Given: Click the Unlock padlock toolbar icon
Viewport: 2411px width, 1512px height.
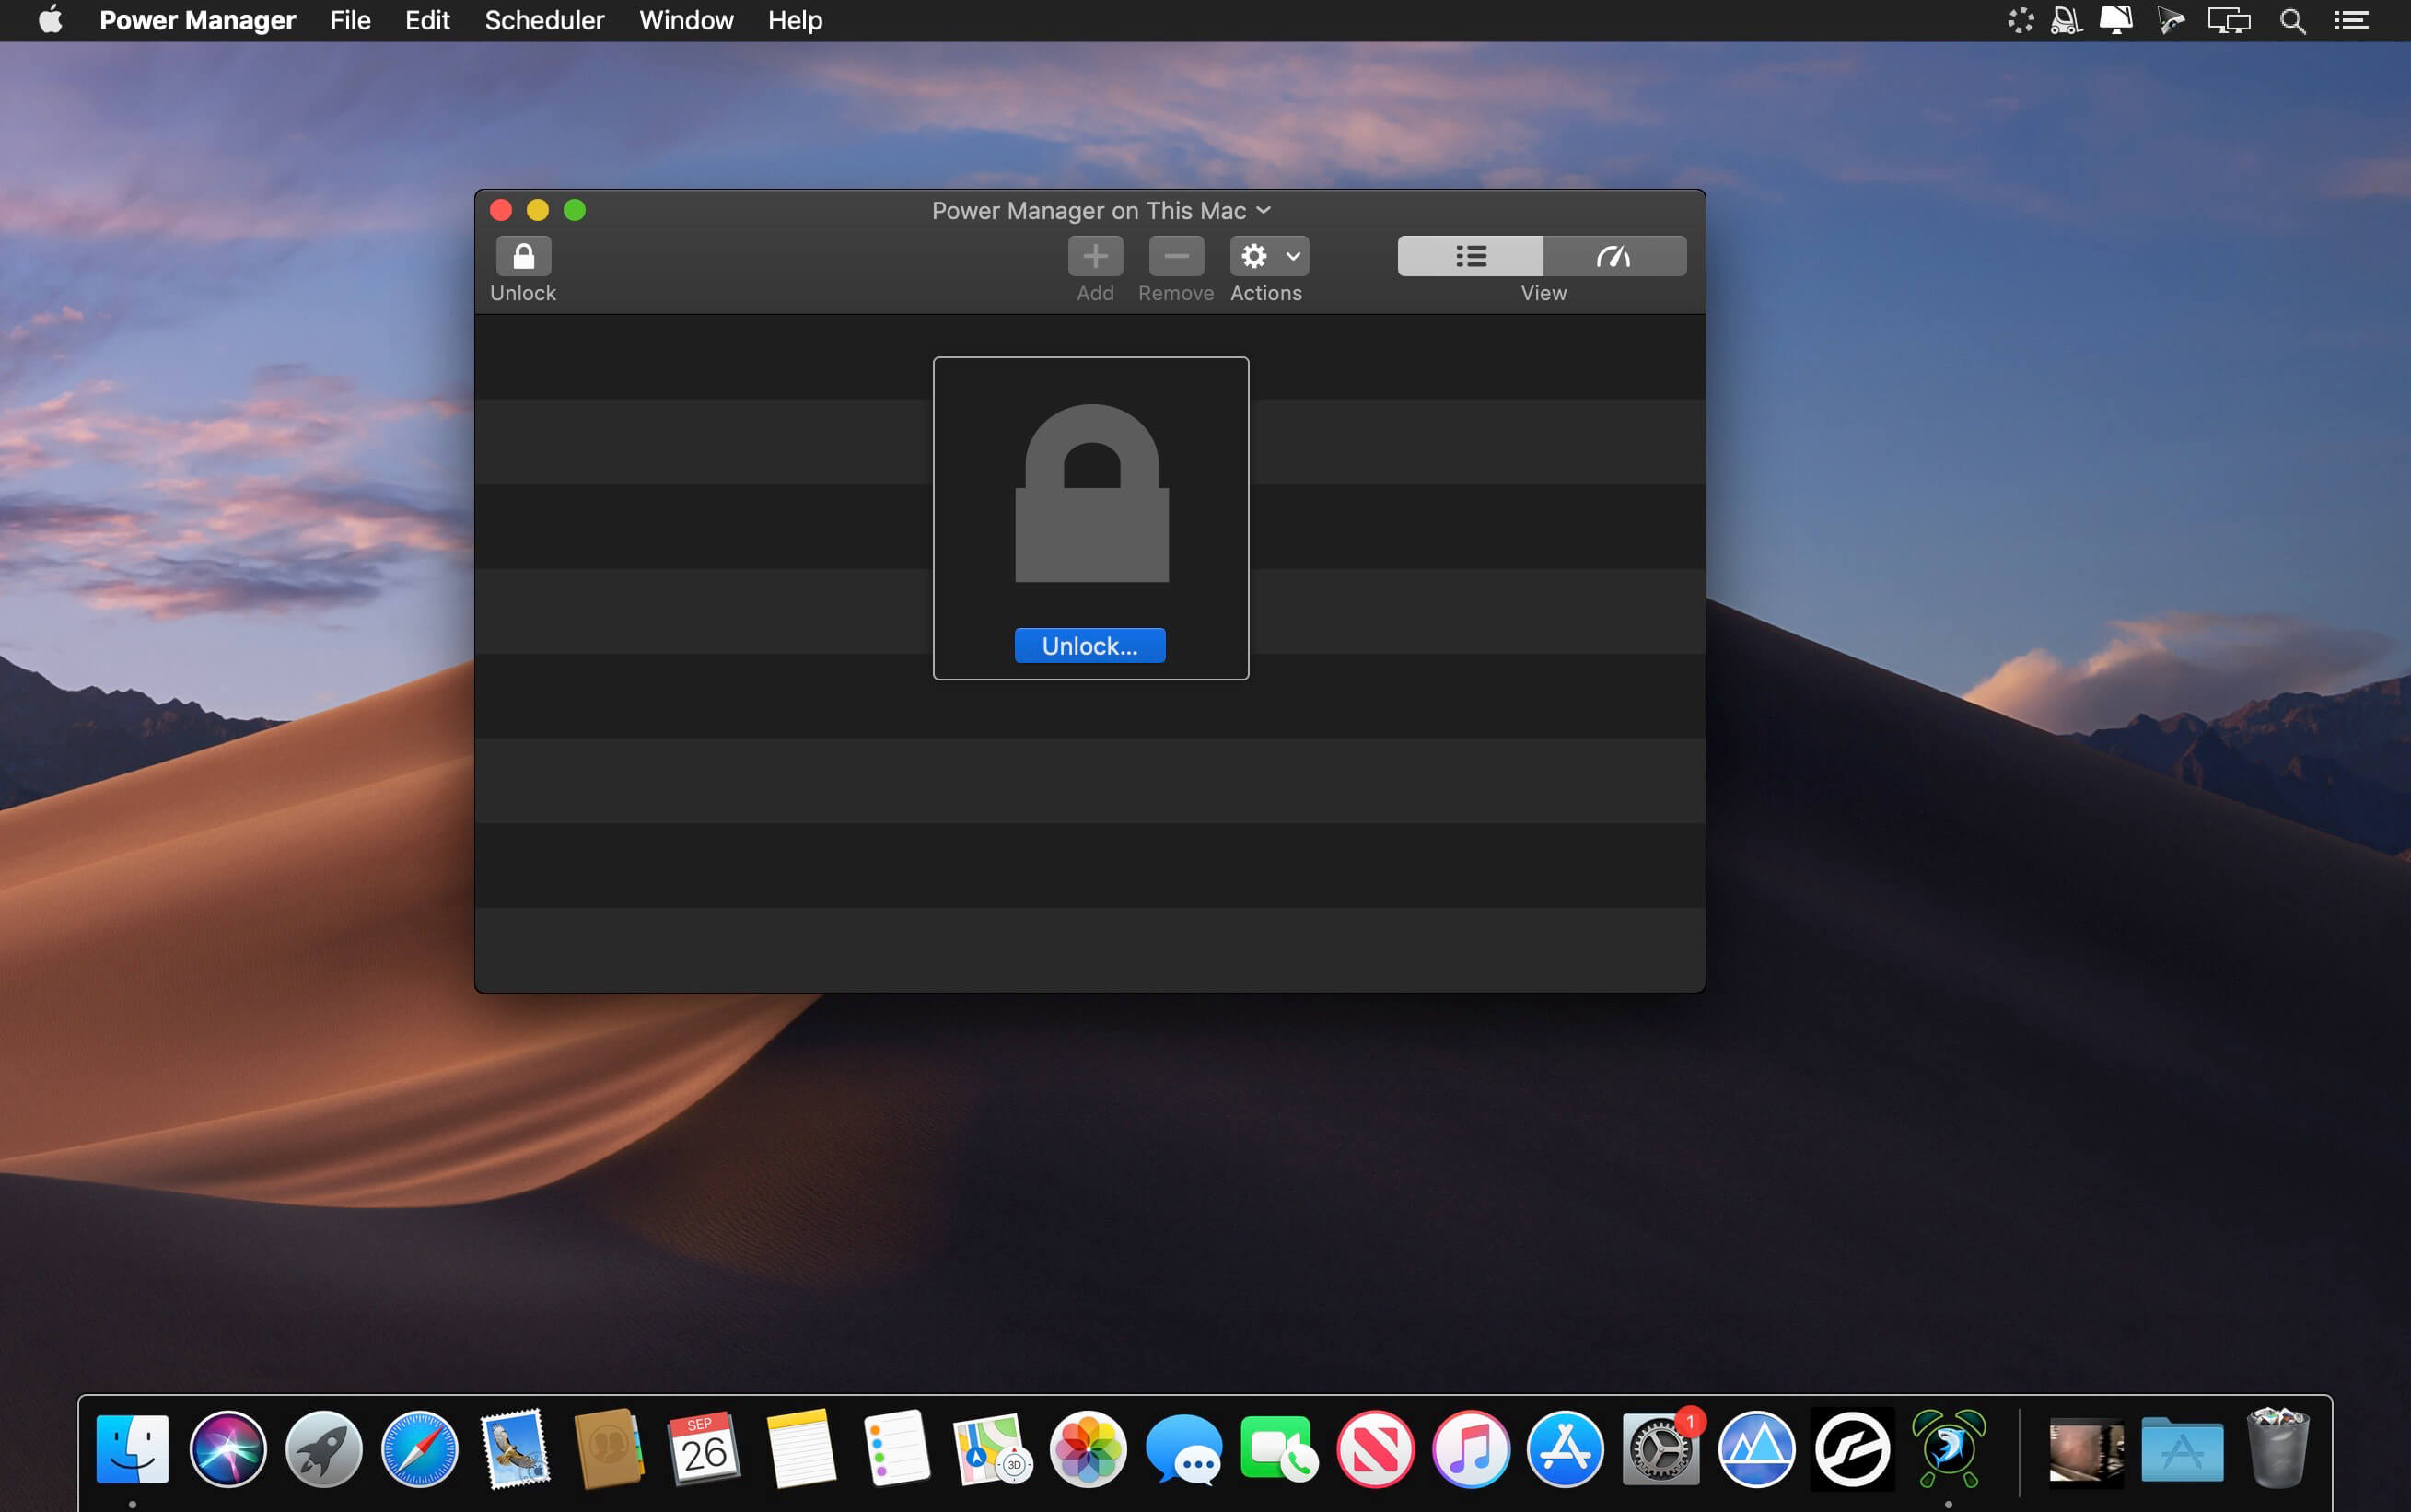Looking at the screenshot, I should point(523,256).
